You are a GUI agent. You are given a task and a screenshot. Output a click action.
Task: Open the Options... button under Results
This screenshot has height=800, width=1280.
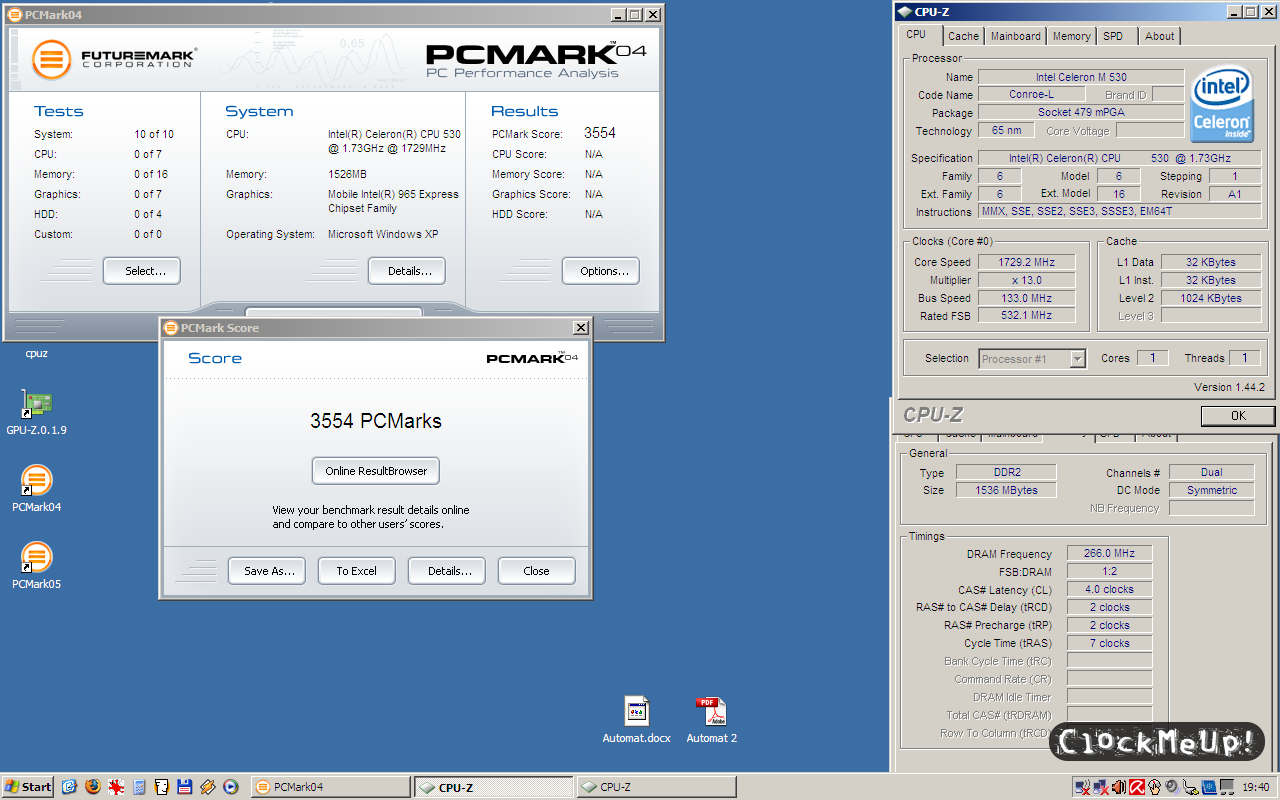[x=601, y=271]
